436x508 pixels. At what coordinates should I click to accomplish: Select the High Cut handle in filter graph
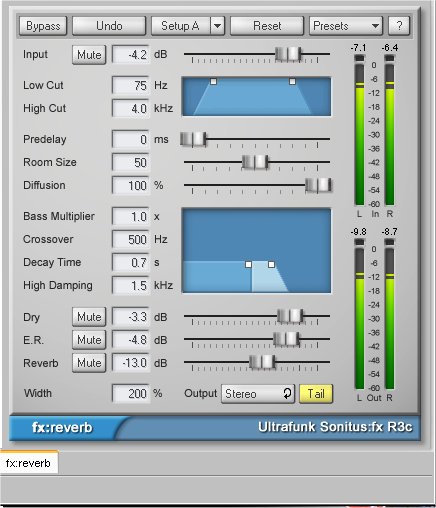point(292,81)
